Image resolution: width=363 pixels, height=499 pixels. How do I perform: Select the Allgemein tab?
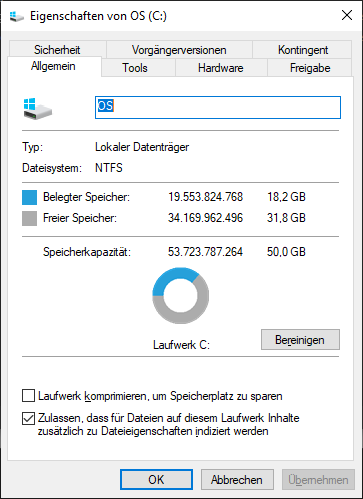click(53, 66)
